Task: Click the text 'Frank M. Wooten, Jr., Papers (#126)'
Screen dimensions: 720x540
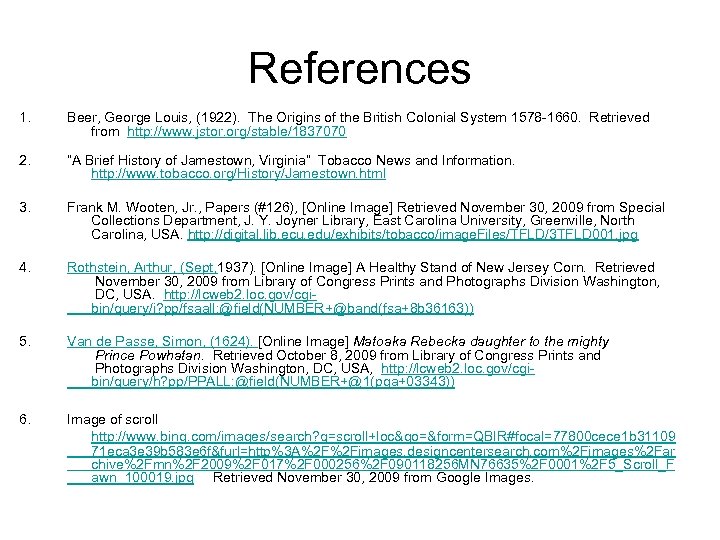Action: 180,208
